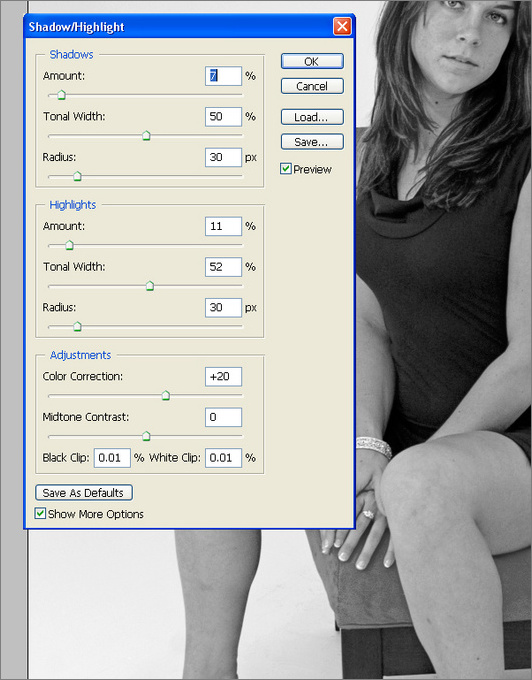Click the Color Correction slider handle
532x680 pixels.
click(166, 396)
